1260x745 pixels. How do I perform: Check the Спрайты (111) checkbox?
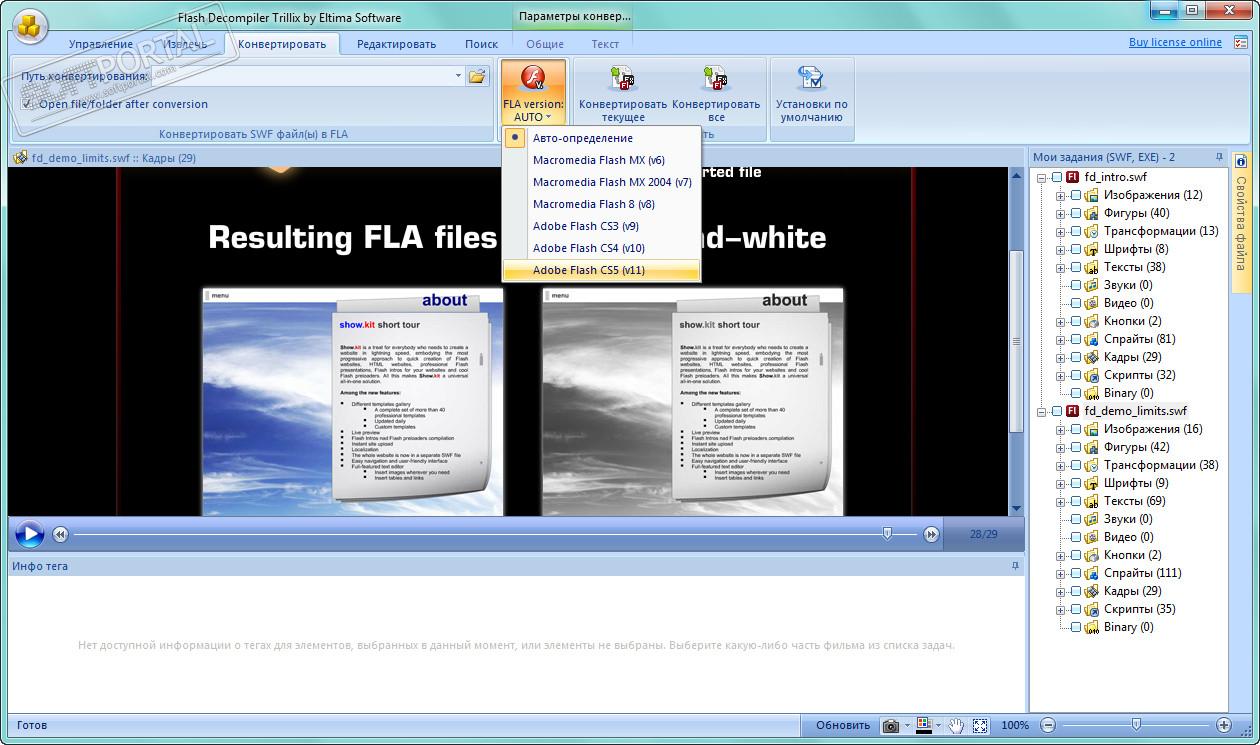click(1076, 573)
